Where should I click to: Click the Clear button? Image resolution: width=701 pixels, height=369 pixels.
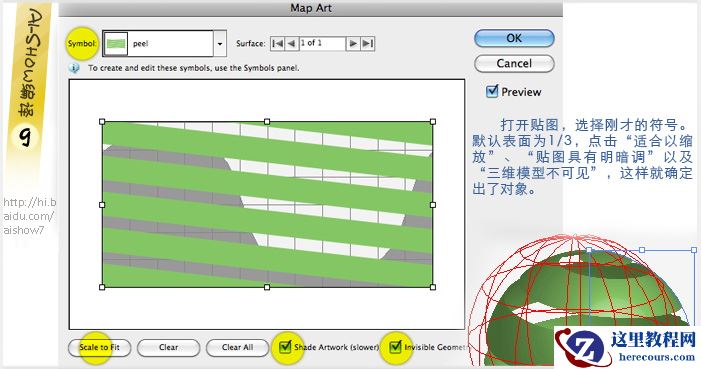pos(169,347)
